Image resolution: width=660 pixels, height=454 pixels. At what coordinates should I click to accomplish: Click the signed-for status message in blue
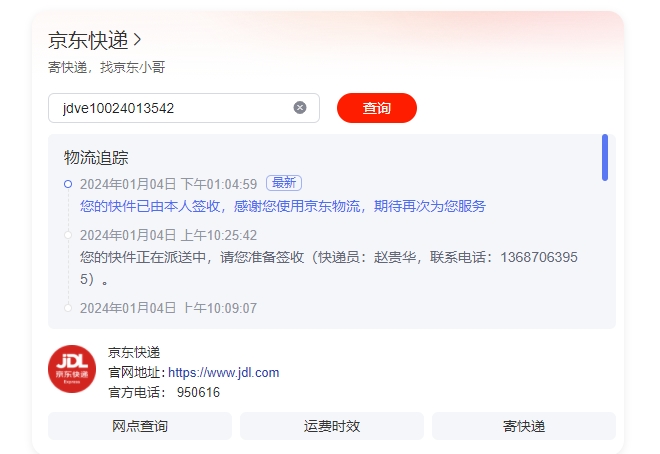283,206
